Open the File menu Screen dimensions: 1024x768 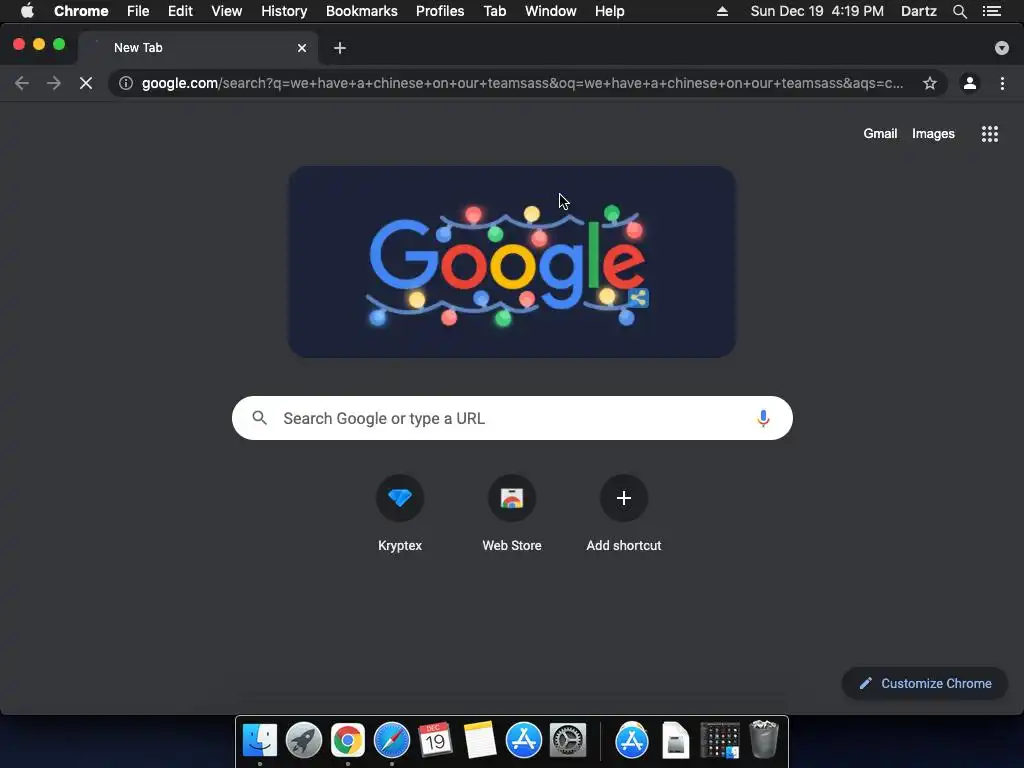click(138, 11)
